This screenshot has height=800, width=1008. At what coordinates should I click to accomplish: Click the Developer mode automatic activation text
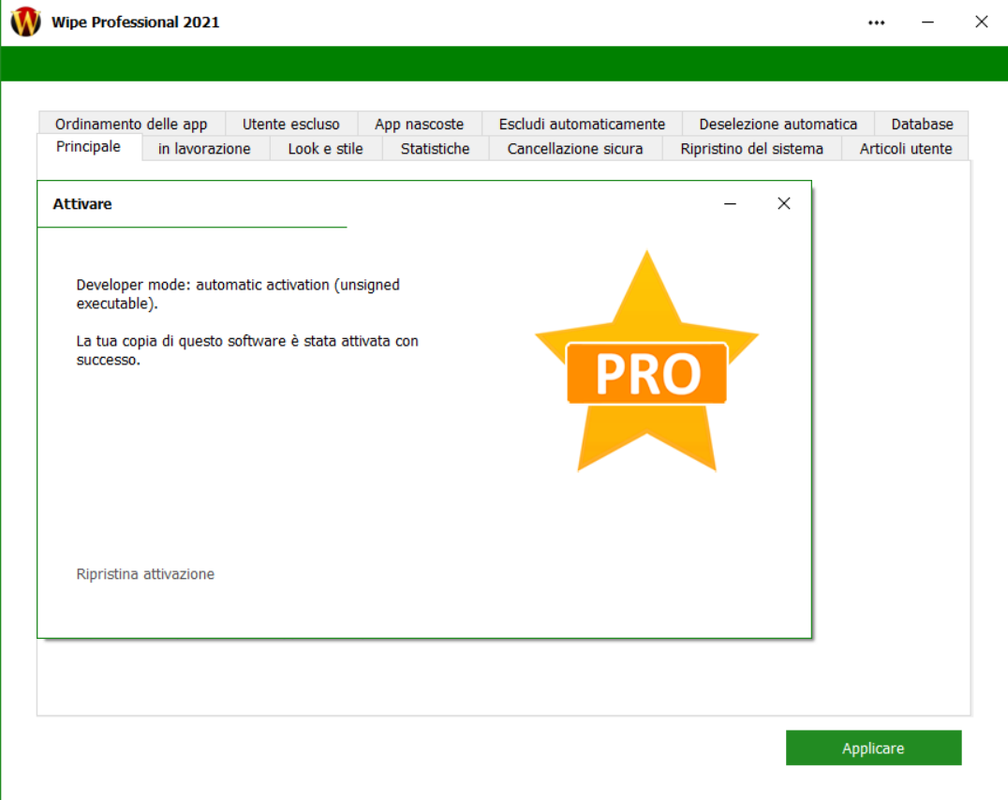238,294
